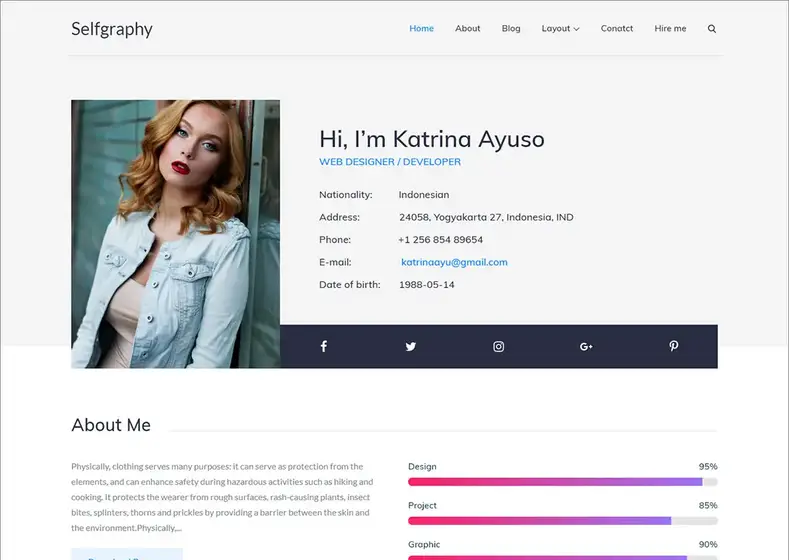Select the Google Plus icon

click(586, 346)
